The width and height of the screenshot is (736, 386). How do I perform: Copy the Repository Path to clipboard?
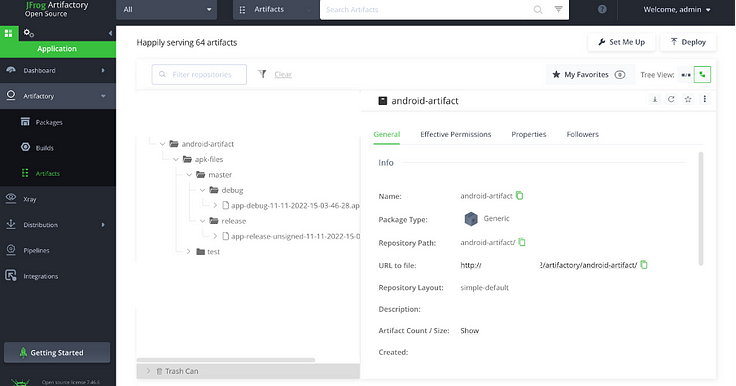pyautogui.click(x=522, y=242)
